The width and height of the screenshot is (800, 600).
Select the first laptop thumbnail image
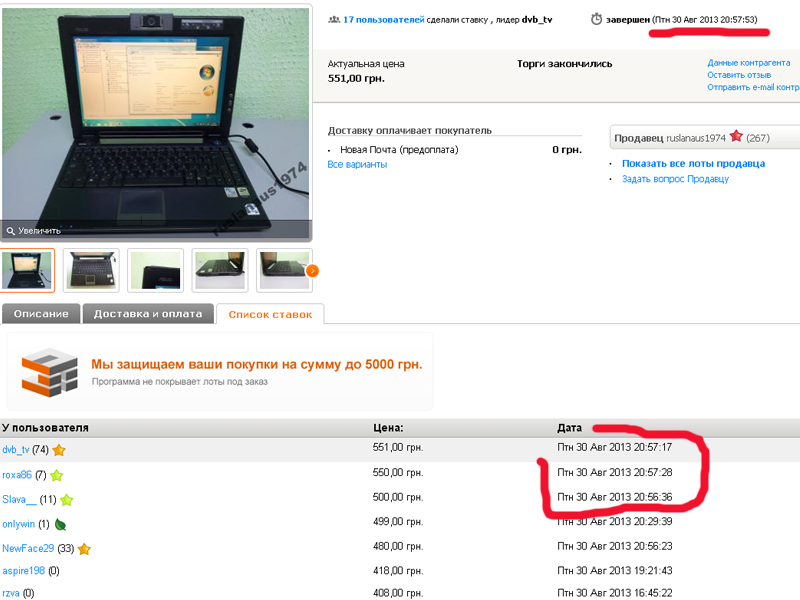(x=27, y=270)
